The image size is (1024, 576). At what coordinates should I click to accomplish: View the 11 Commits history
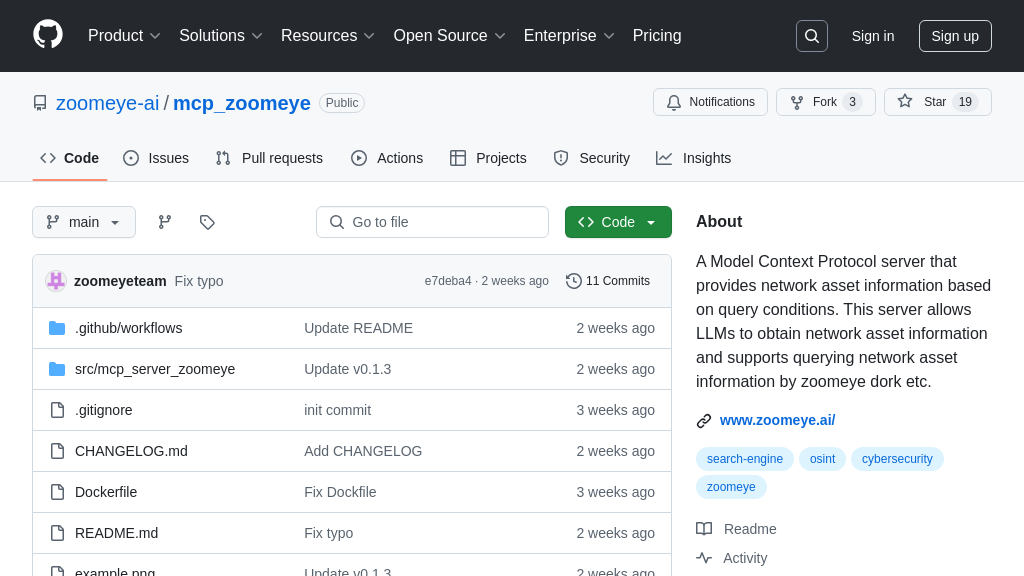608,281
